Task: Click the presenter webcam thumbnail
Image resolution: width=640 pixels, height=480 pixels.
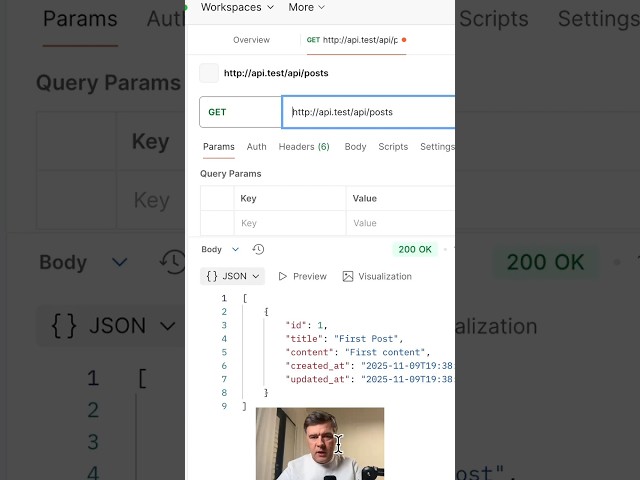Action: [x=320, y=444]
